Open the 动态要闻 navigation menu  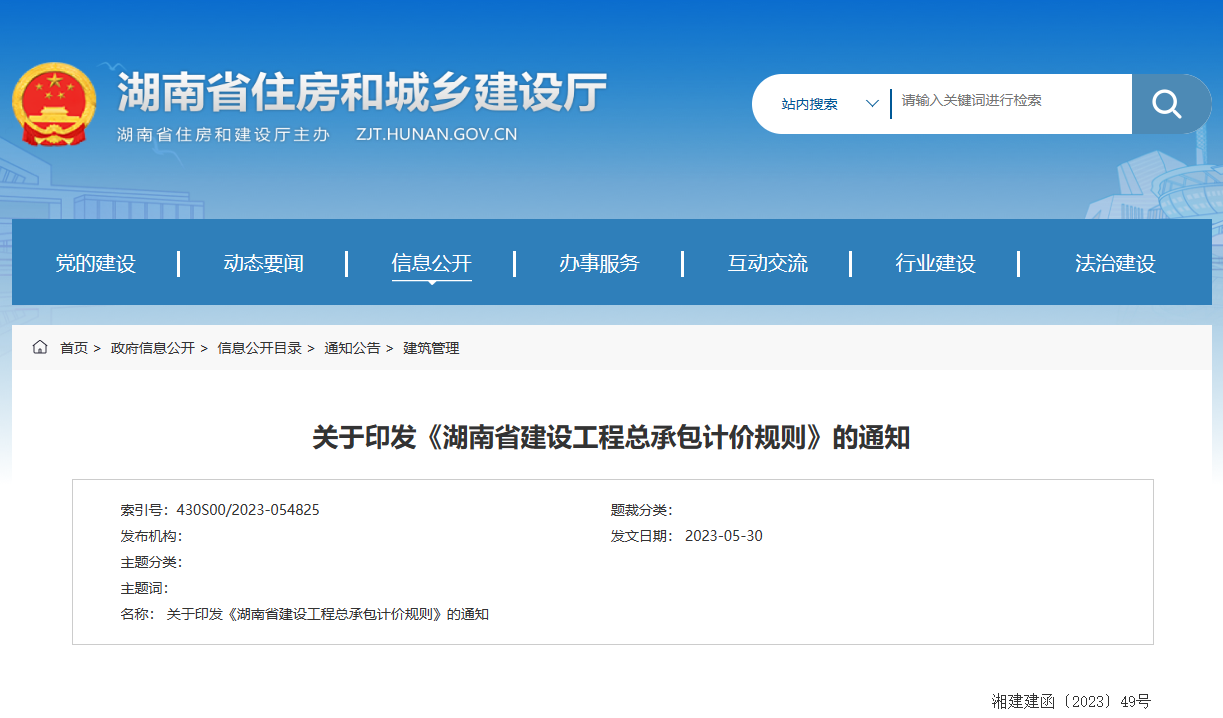[263, 264]
